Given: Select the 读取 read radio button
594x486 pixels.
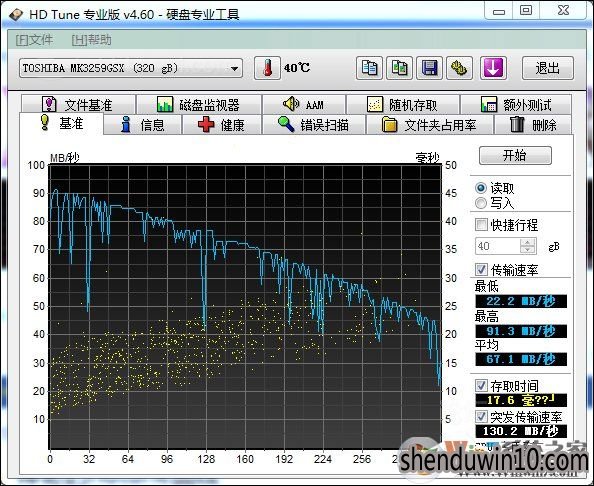Looking at the screenshot, I should [481, 188].
